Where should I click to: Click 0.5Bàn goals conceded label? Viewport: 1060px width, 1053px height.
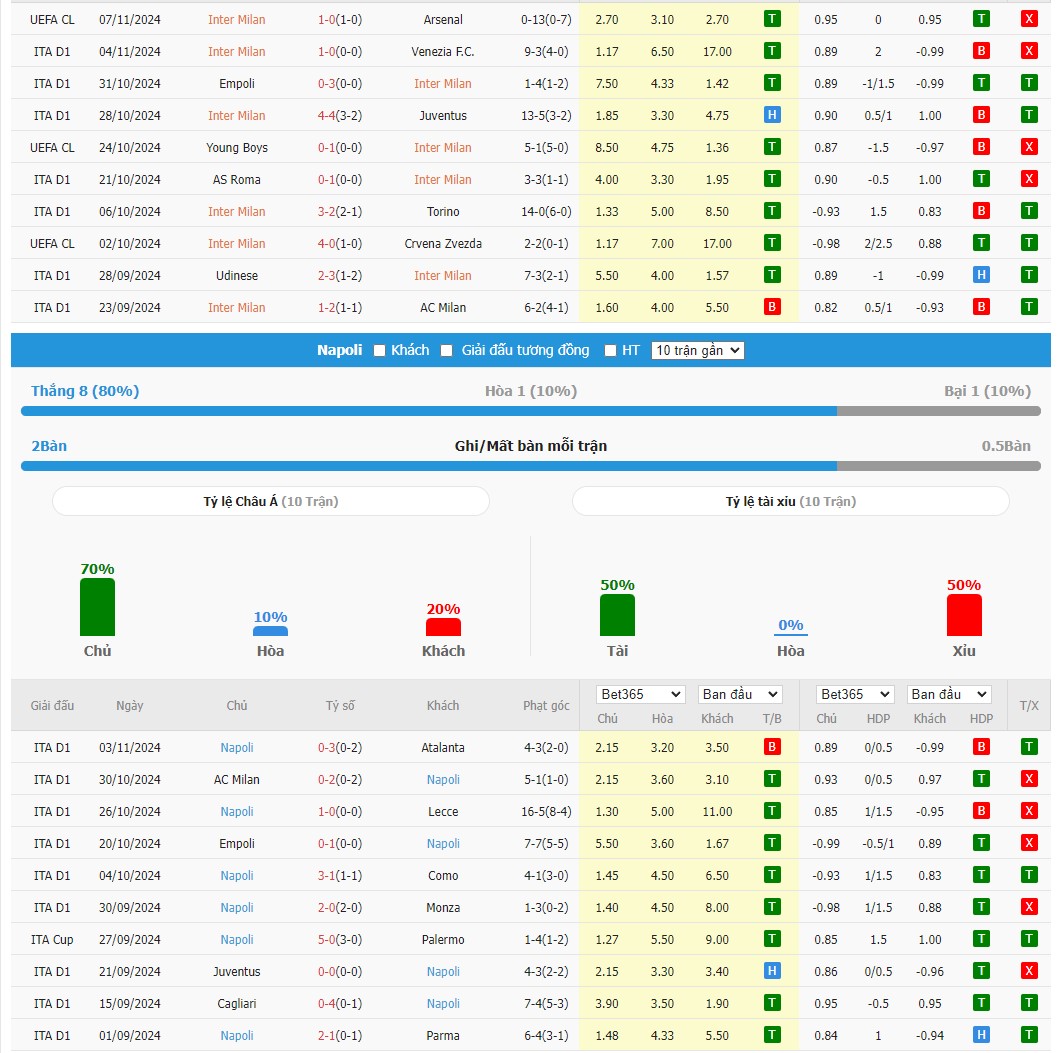1006,445
